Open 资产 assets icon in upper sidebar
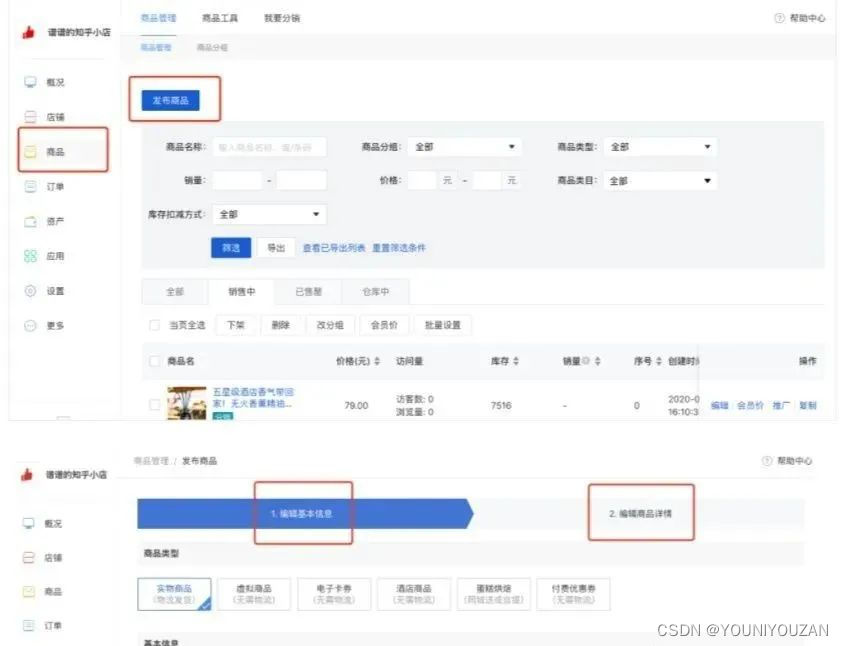The height and width of the screenshot is (646, 843). pos(31,221)
